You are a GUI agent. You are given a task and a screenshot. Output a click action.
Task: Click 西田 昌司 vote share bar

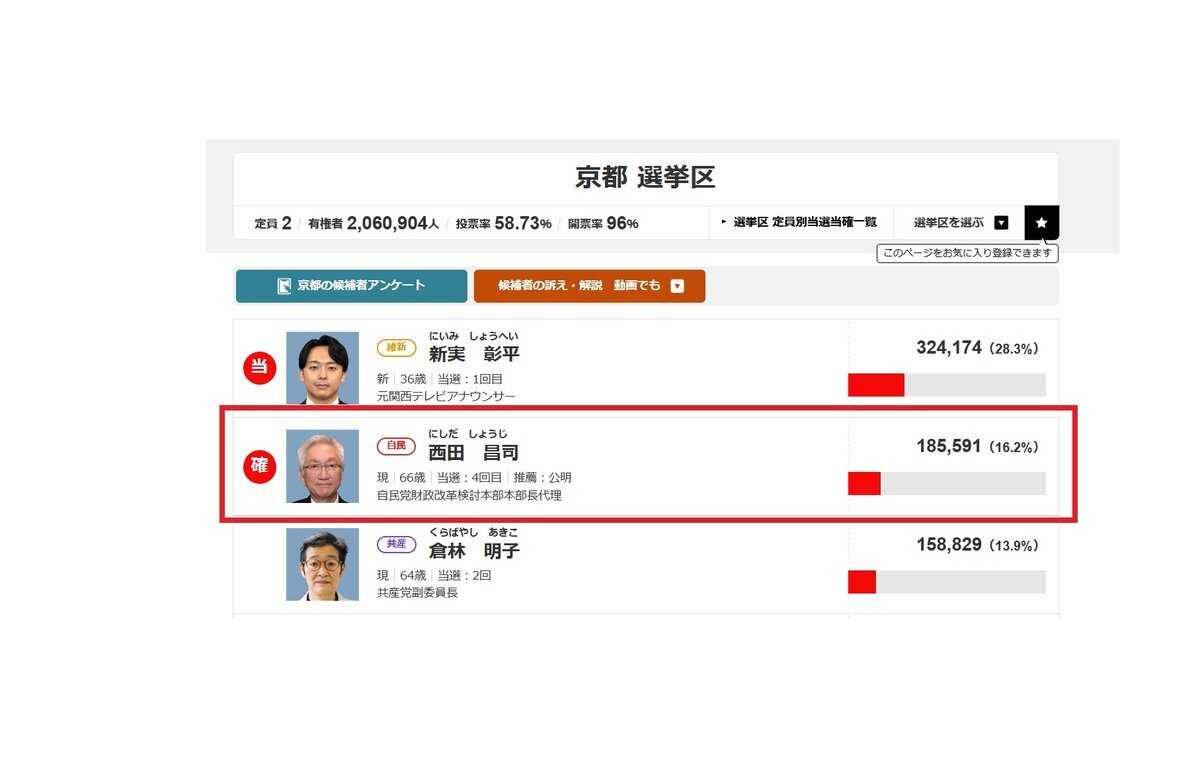(947, 483)
